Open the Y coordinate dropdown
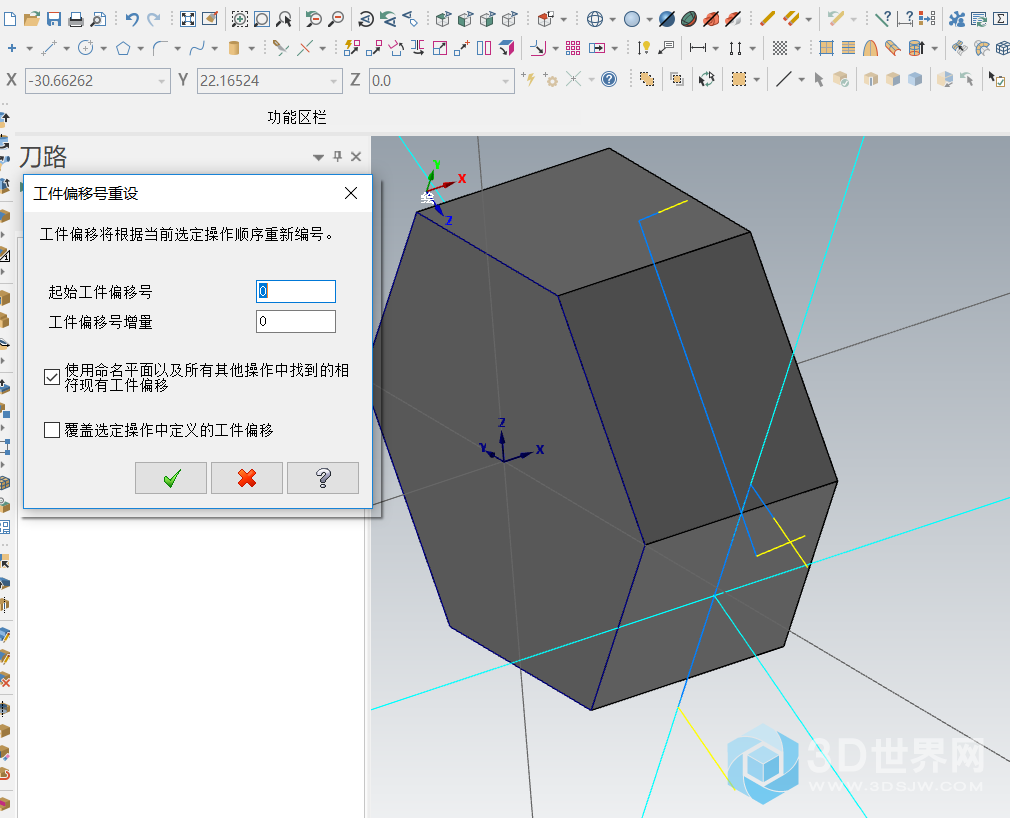1010x818 pixels. [333, 81]
